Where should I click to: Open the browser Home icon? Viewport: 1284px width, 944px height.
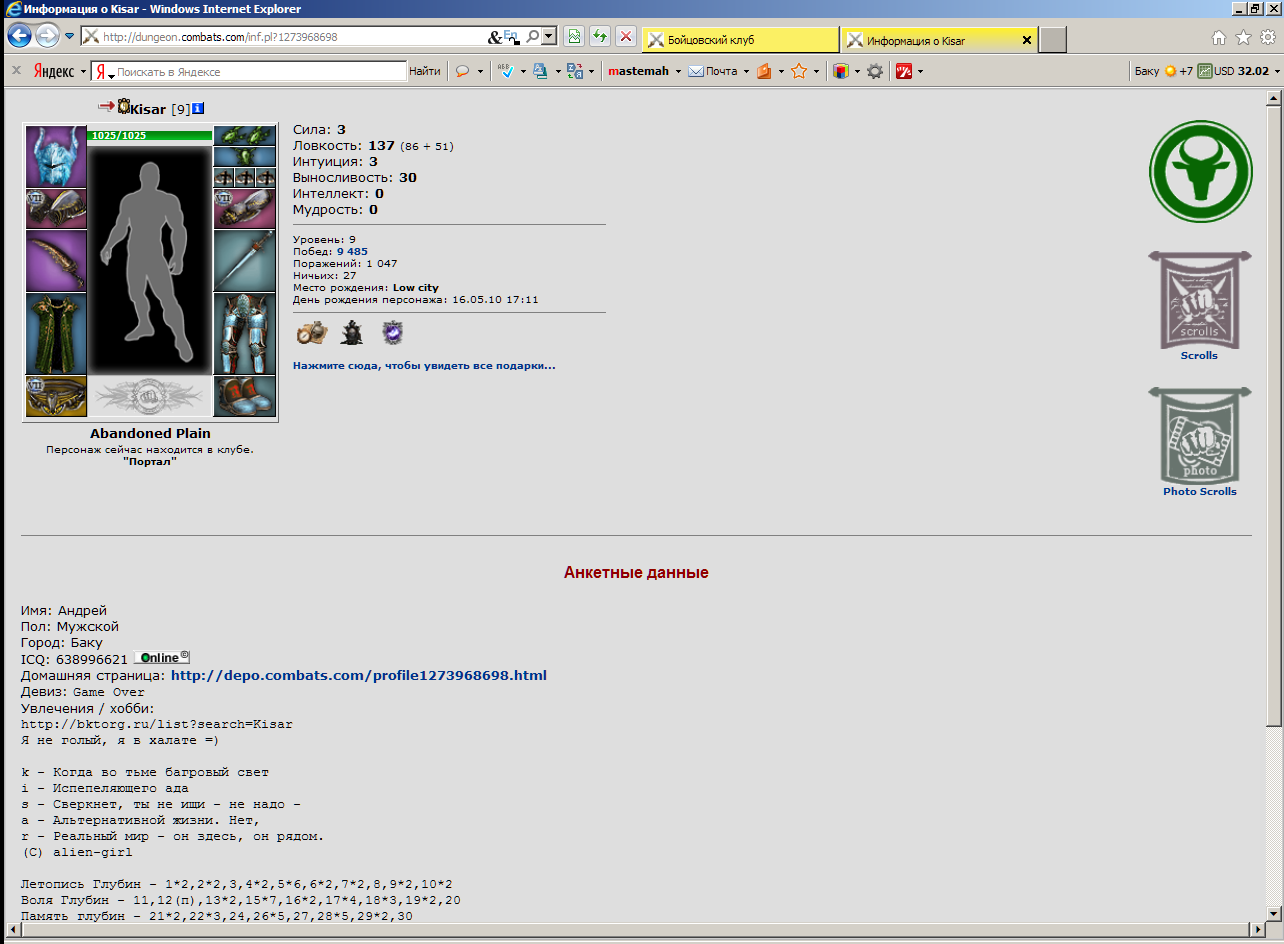(x=1218, y=38)
